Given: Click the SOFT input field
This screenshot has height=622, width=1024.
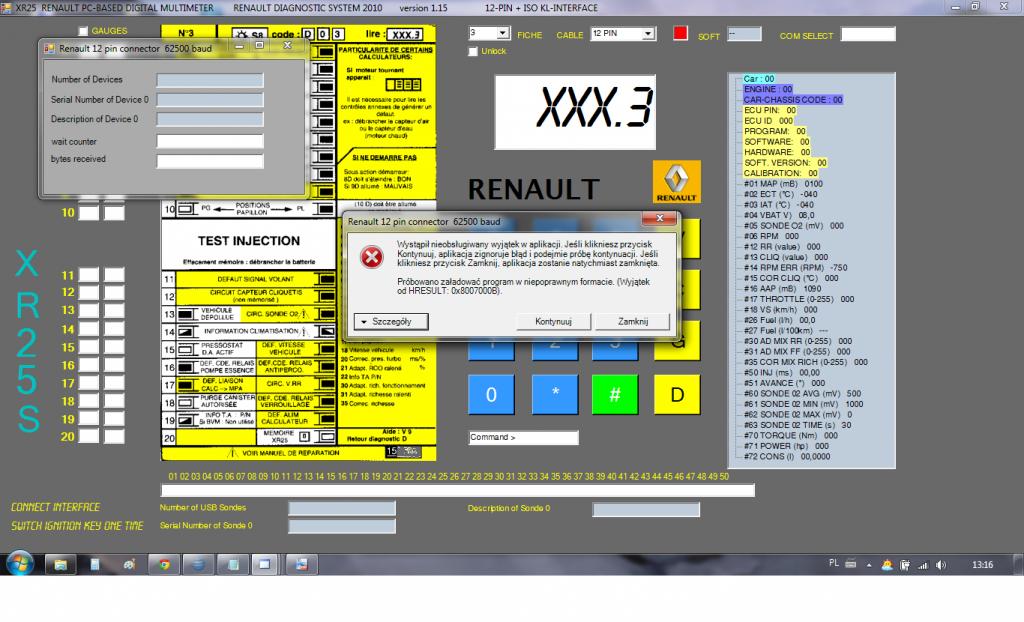Looking at the screenshot, I should pyautogui.click(x=744, y=34).
